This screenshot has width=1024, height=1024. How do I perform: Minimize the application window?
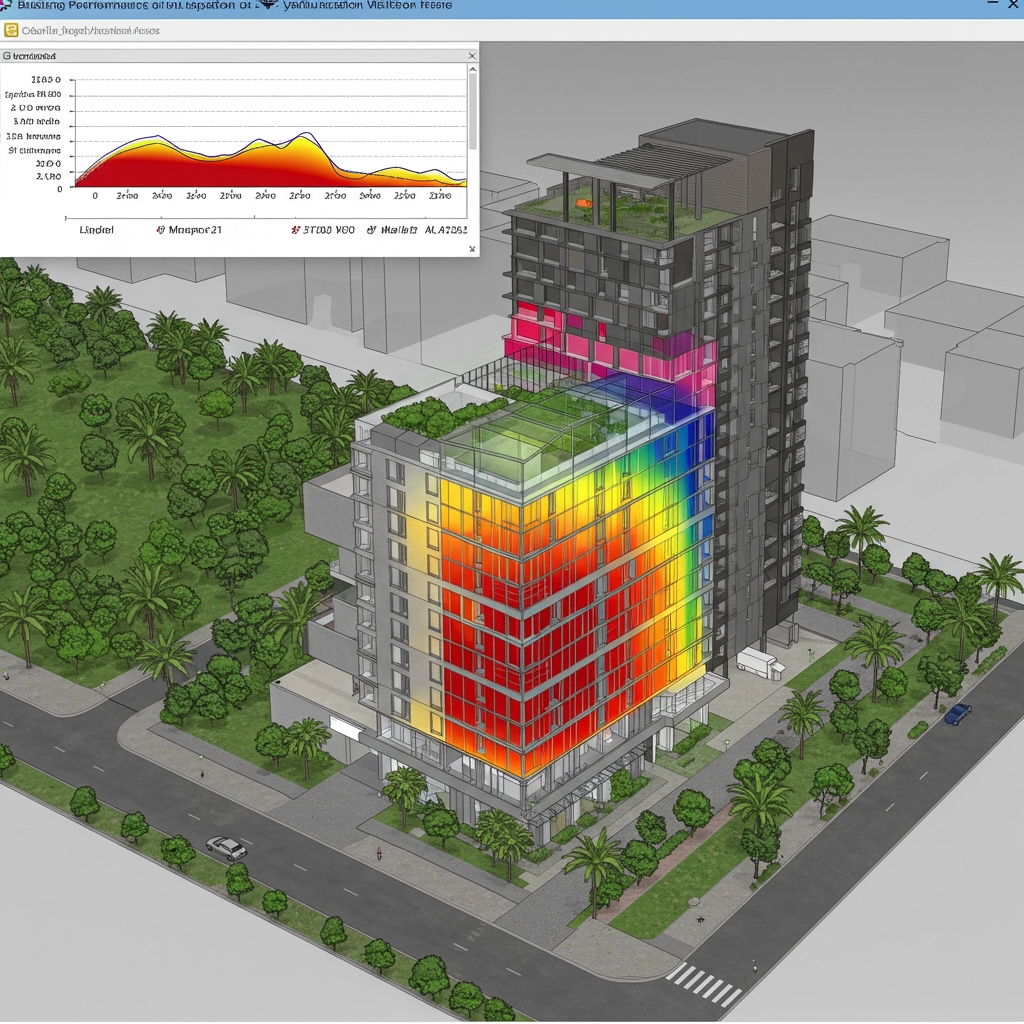993,4
